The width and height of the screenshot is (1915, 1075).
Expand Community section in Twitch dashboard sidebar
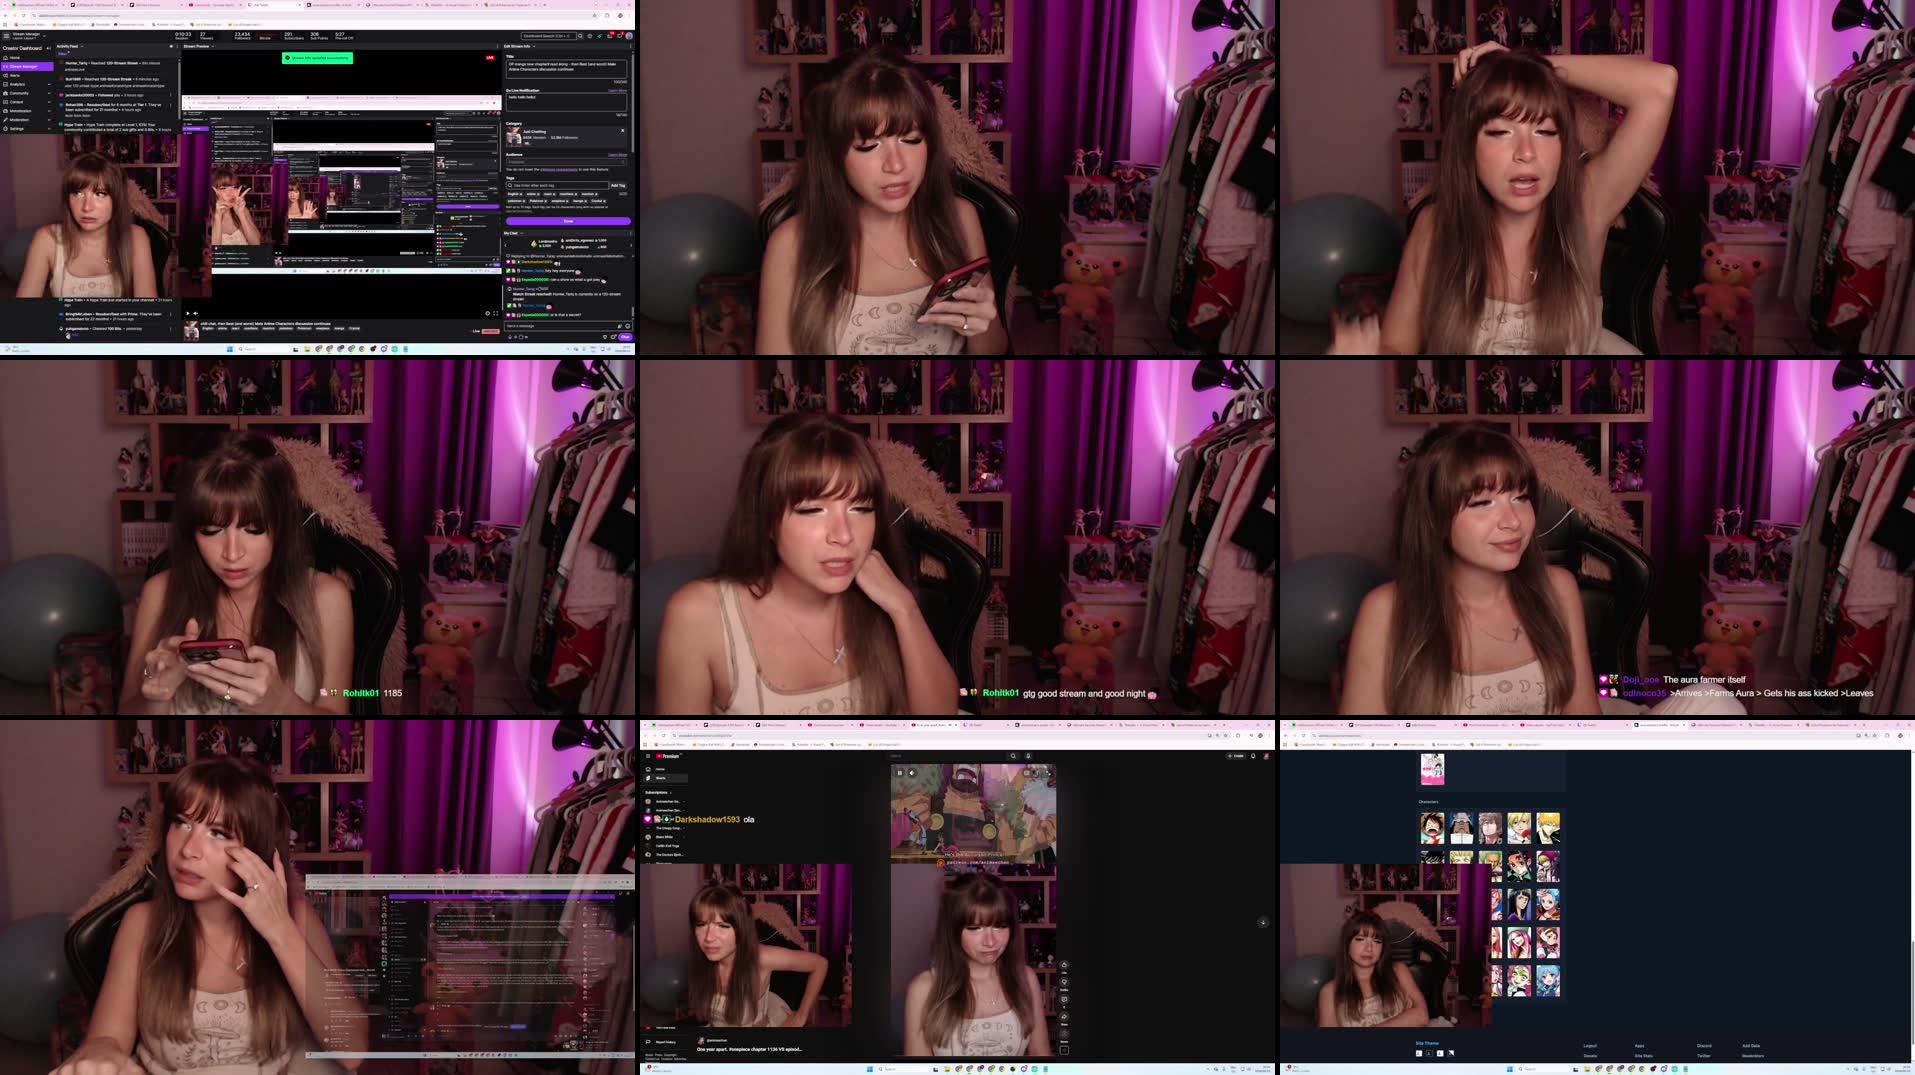tap(27, 93)
